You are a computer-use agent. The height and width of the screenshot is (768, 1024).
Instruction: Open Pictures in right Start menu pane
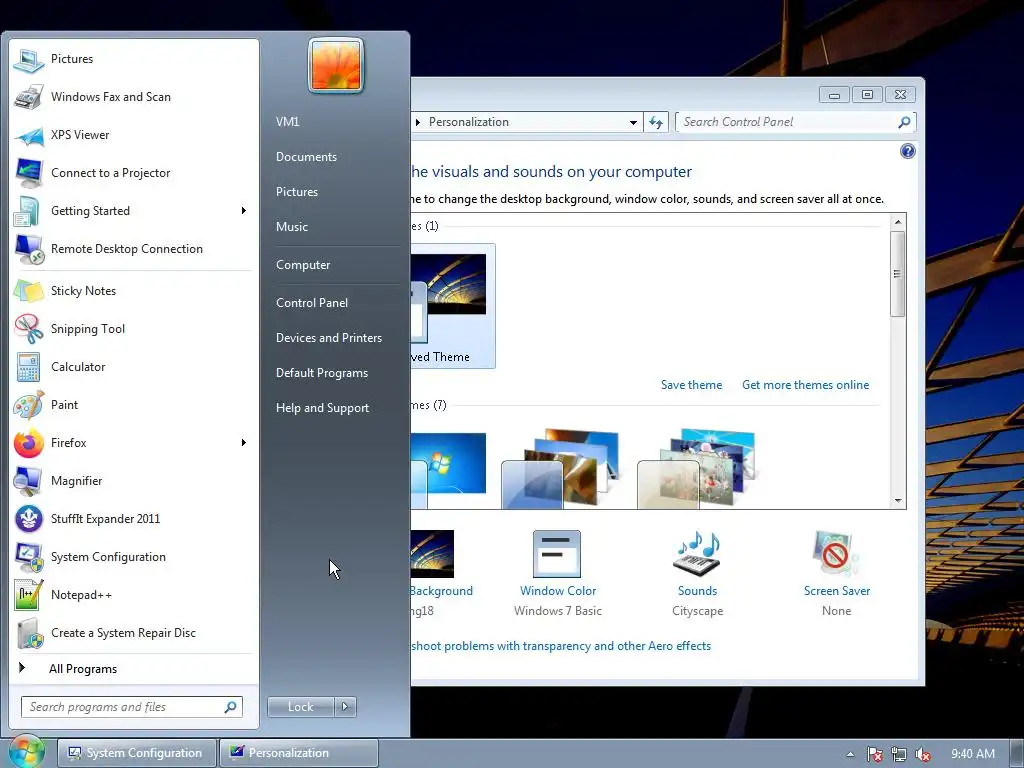tap(296, 191)
